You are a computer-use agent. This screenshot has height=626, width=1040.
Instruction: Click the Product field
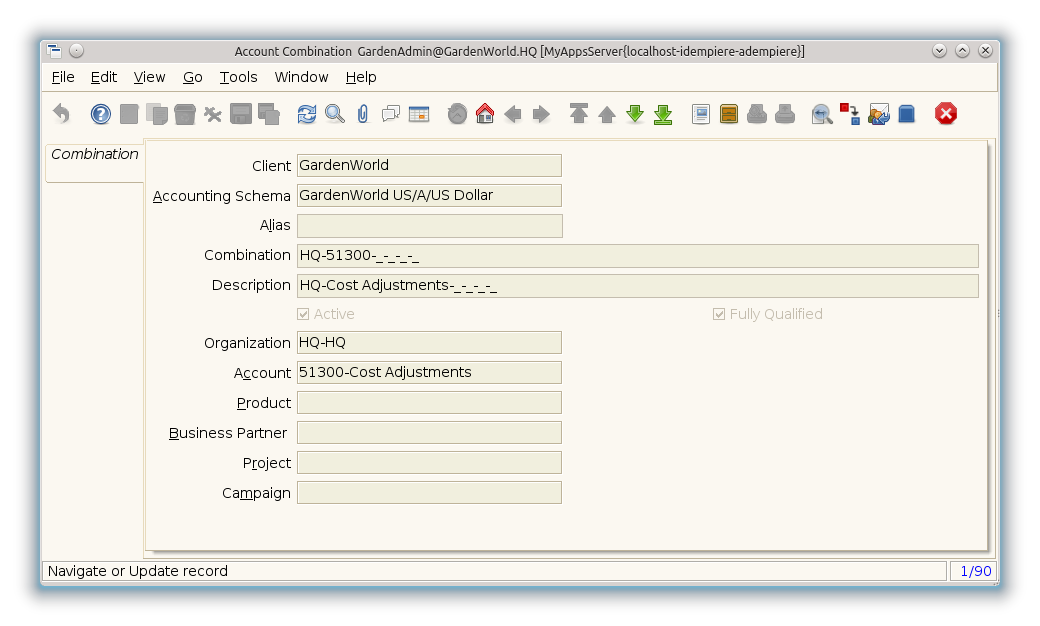pos(429,403)
